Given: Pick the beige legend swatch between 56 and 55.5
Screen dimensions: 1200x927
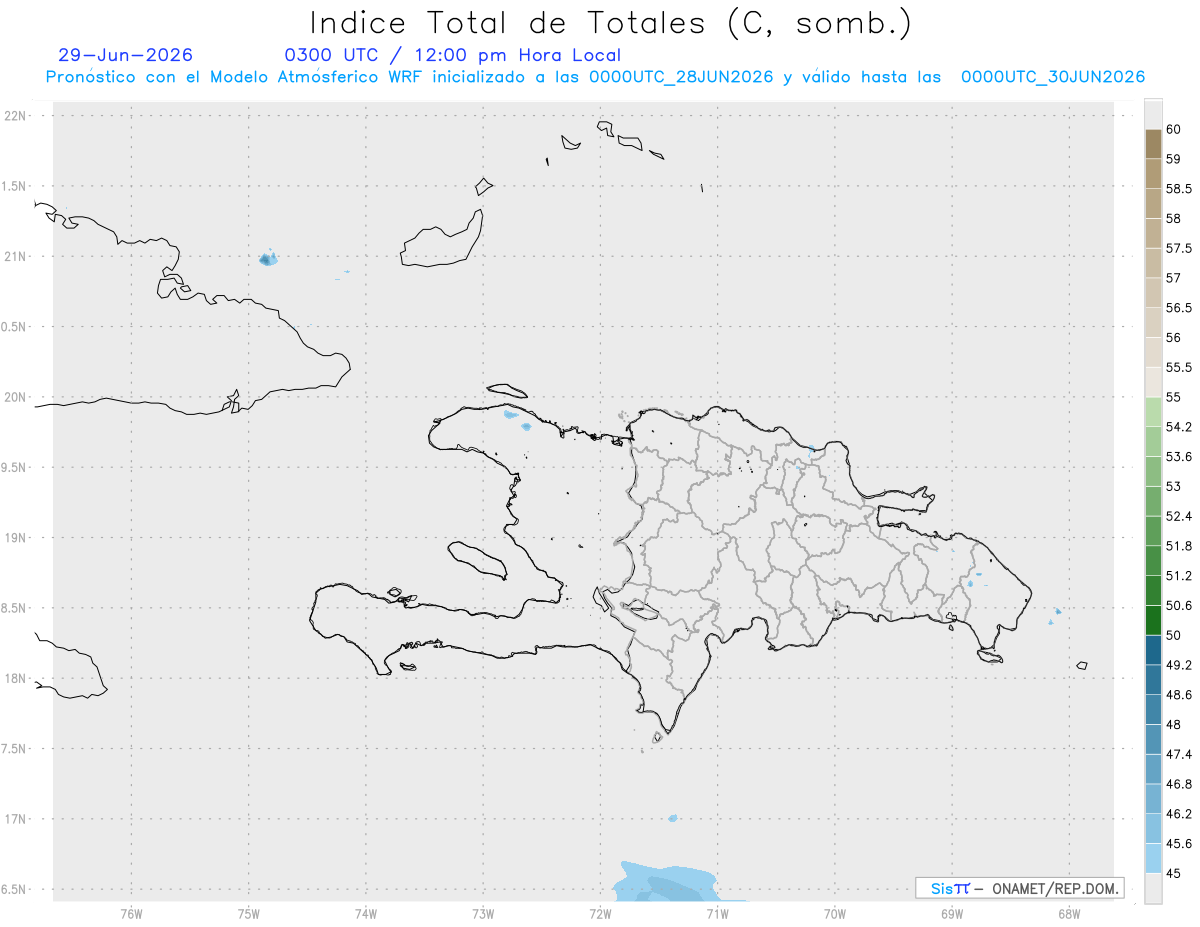Looking at the screenshot, I should pos(1153,353).
